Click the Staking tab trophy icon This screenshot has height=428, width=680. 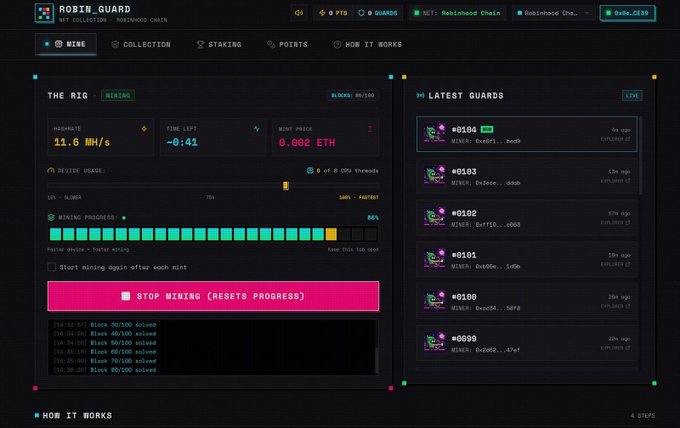(x=200, y=44)
